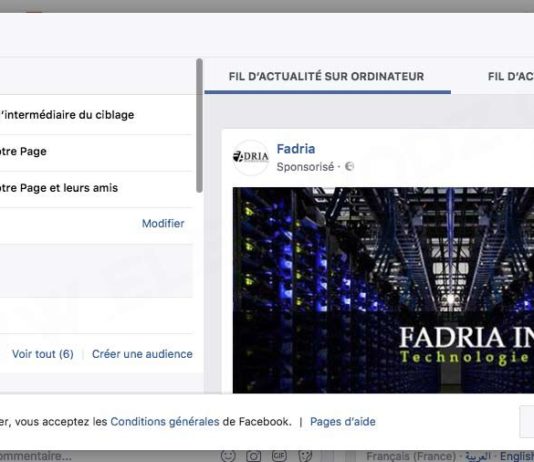
Task: Click the emoji smiley icon in comment bar
Action: (x=228, y=456)
